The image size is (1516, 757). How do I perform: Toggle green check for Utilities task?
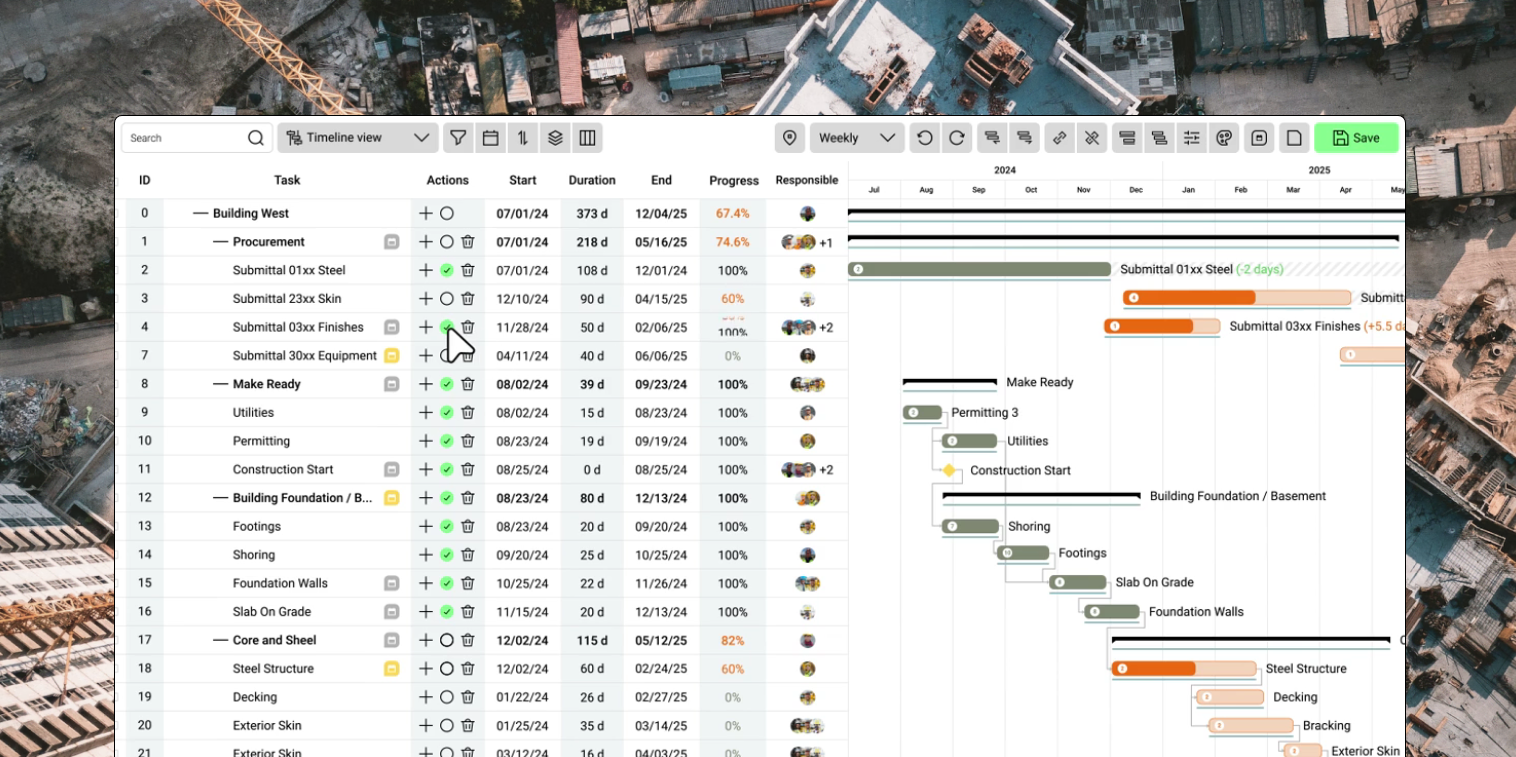pyautogui.click(x=447, y=413)
